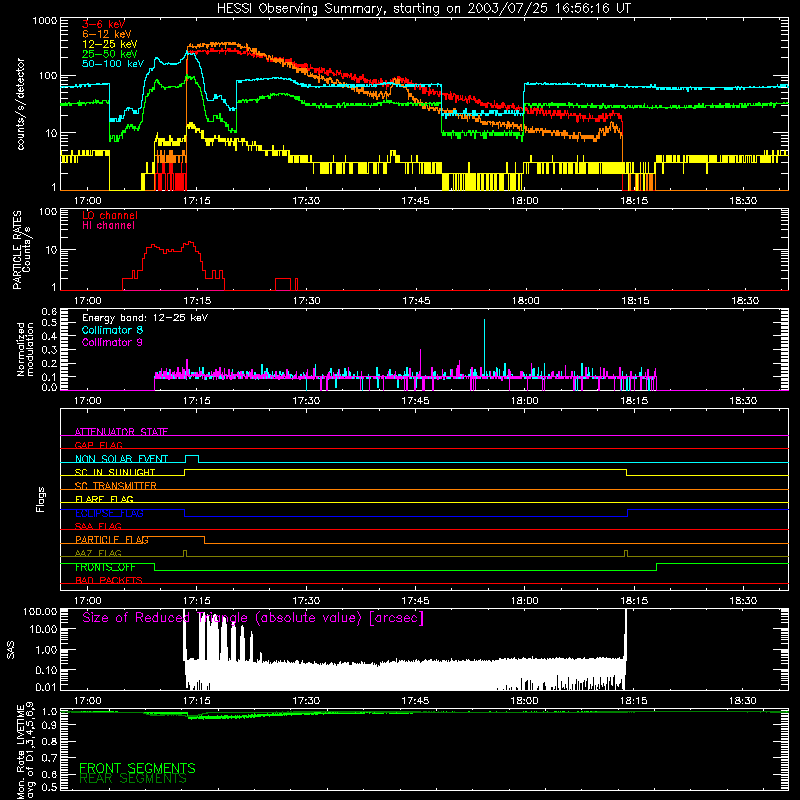Click the NON SOLAR EVENT raised pulse

(x=192, y=458)
